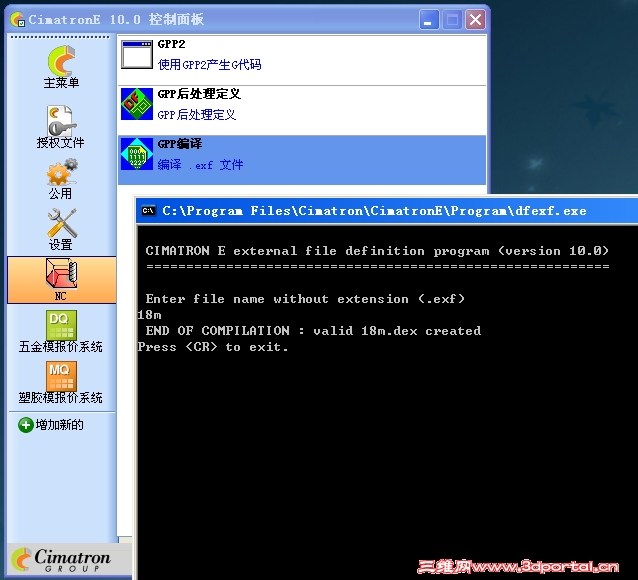The image size is (638, 580).
Task: Launch 塑胶模报价系统 MQ icon
Action: (x=61, y=376)
